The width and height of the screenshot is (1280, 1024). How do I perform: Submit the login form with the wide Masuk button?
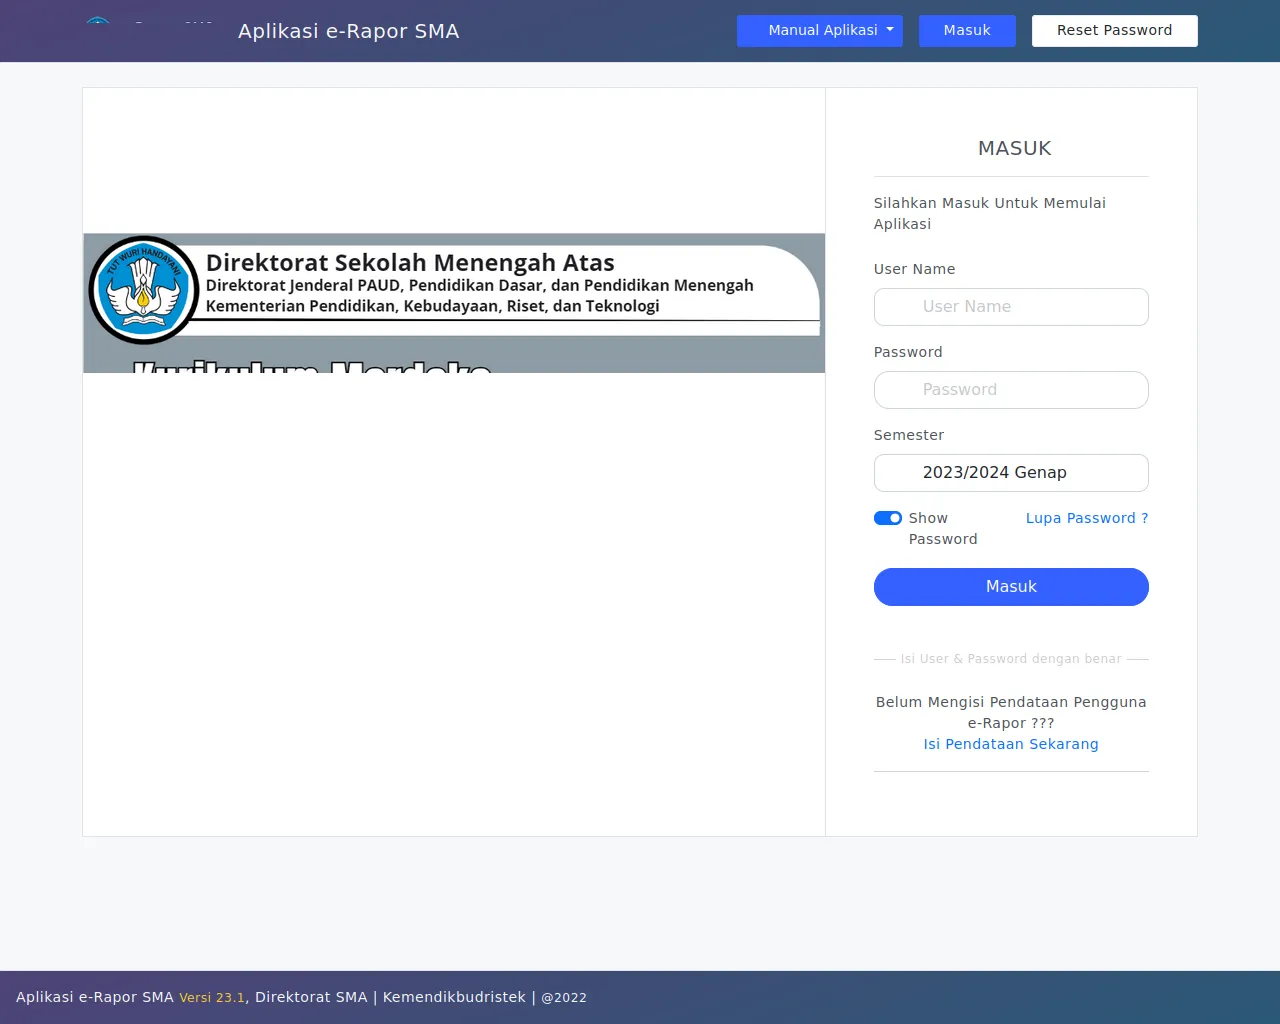(x=1011, y=587)
